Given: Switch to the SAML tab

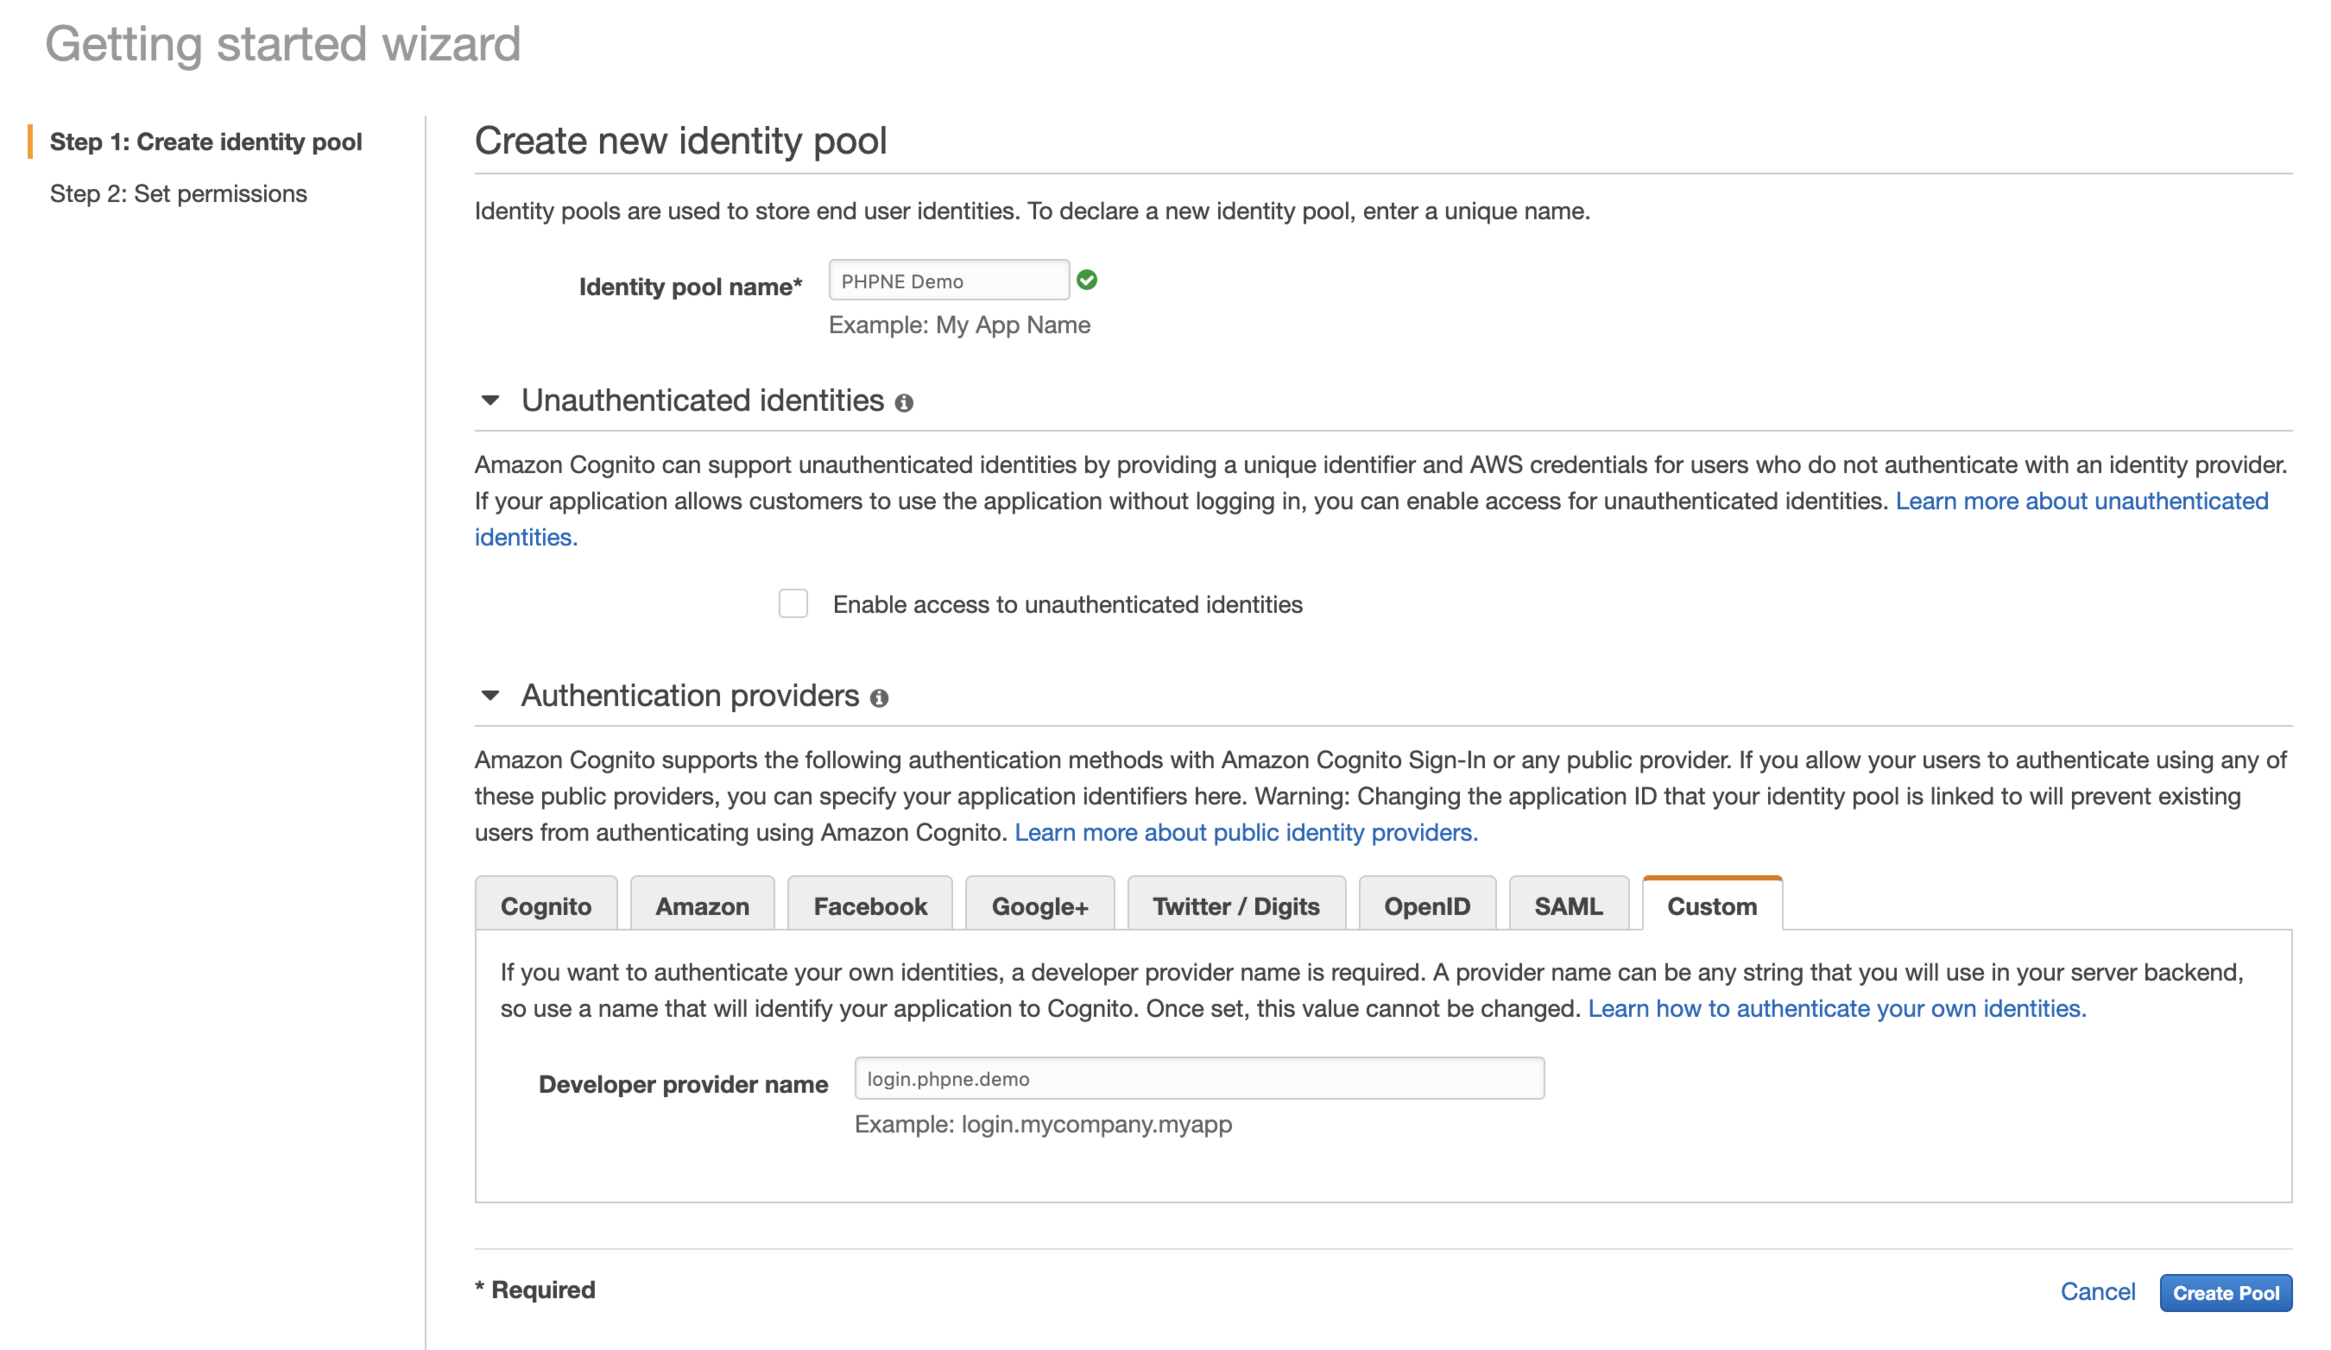Looking at the screenshot, I should [x=1568, y=906].
